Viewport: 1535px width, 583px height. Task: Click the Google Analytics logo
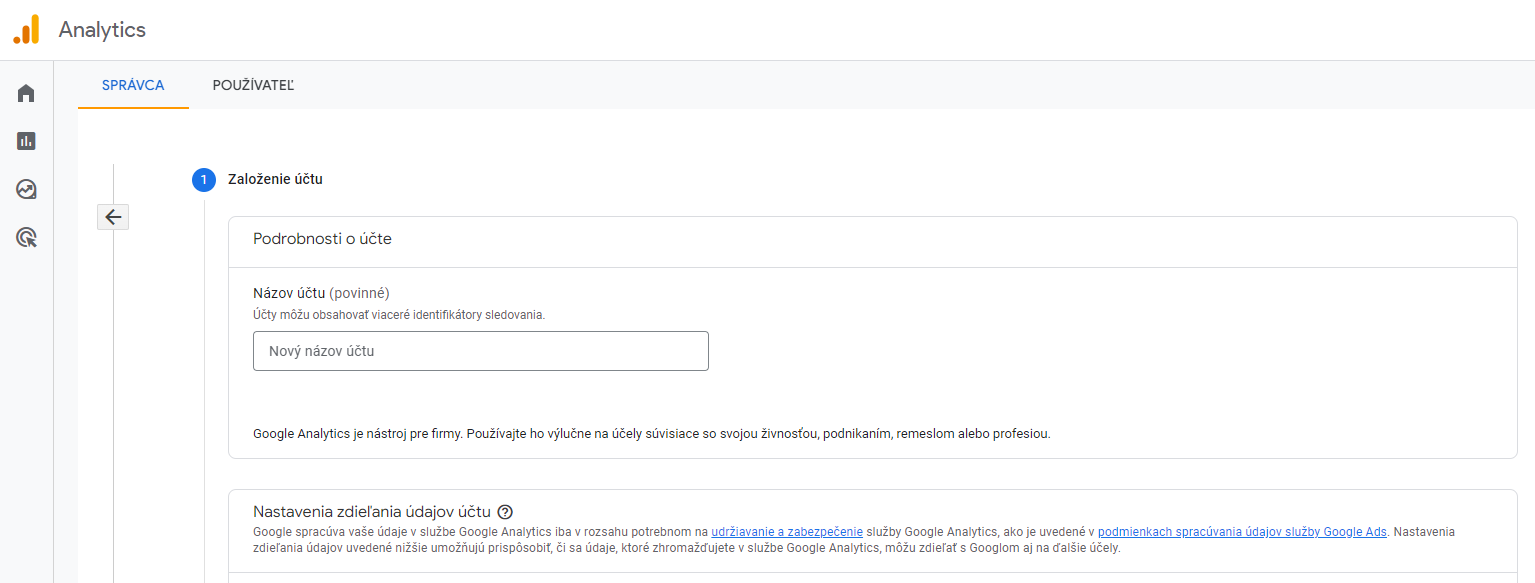[26, 30]
